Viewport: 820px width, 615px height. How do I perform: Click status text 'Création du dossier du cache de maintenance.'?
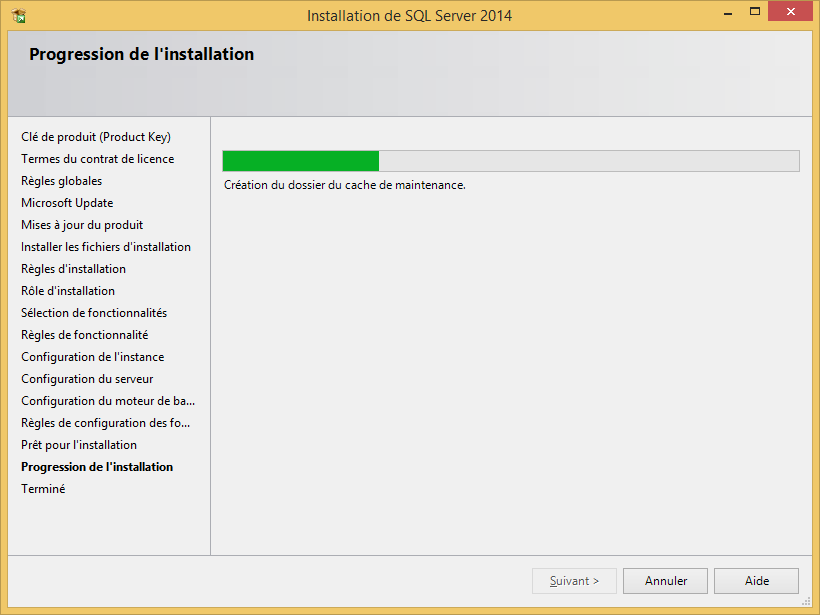tap(345, 185)
